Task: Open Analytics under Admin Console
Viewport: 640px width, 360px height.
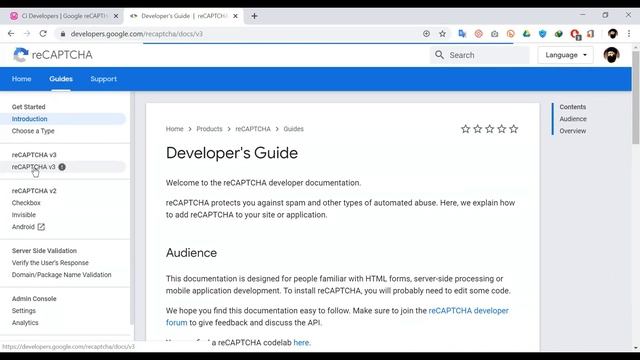Action: 25,322
